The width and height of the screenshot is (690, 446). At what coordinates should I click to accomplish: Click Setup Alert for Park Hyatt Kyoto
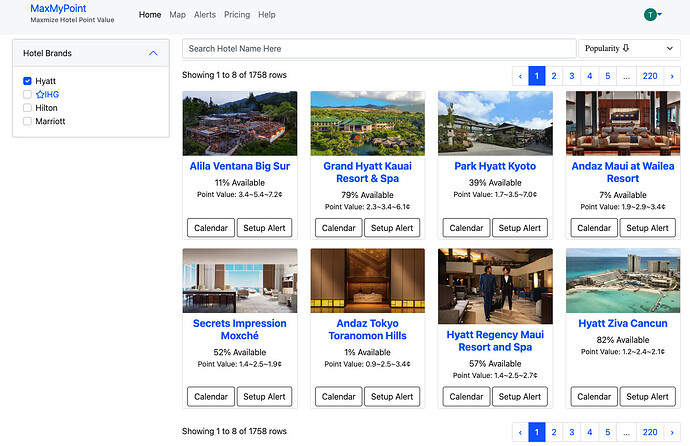(x=520, y=228)
